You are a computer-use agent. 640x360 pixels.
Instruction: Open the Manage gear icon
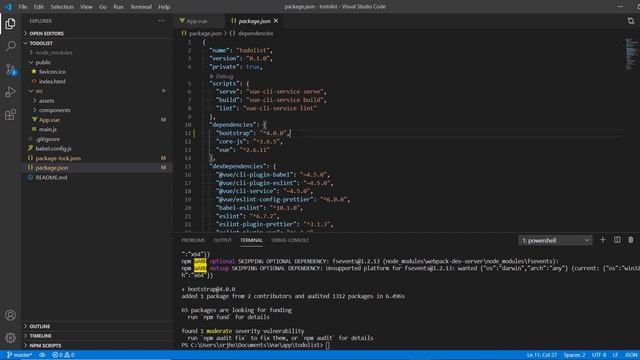click(x=10, y=338)
